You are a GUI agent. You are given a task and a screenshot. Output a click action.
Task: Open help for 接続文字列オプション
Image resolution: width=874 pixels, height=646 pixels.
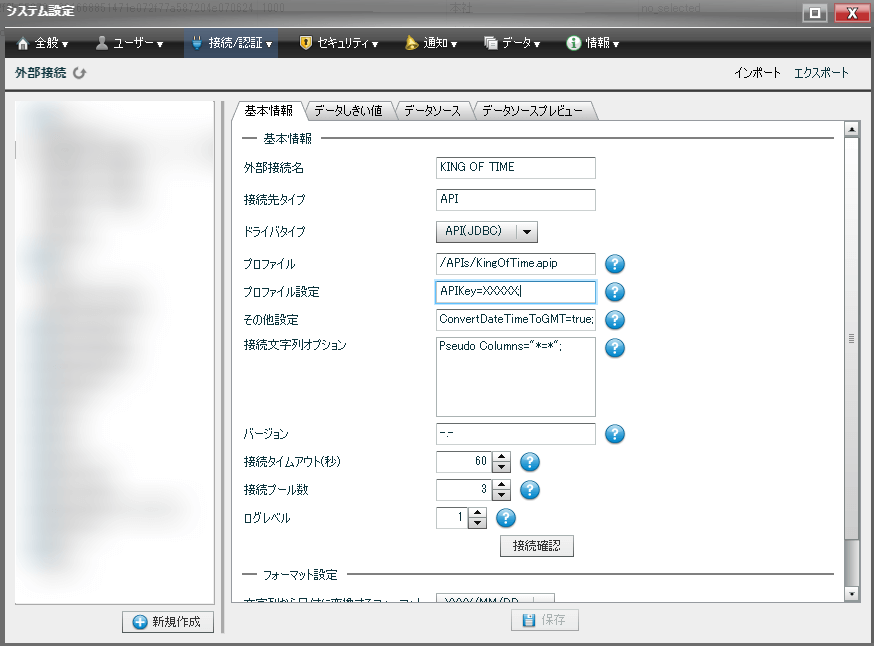tap(615, 348)
